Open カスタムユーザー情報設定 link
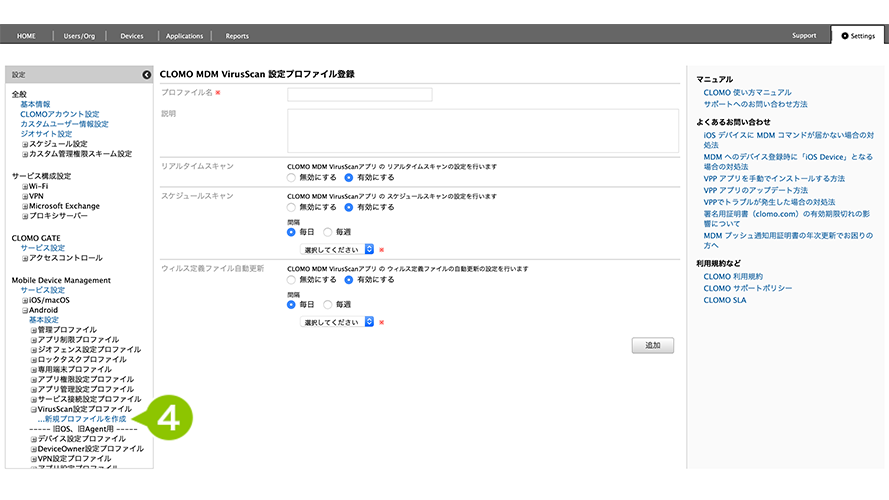This screenshot has width=889, height=500. tap(64, 124)
